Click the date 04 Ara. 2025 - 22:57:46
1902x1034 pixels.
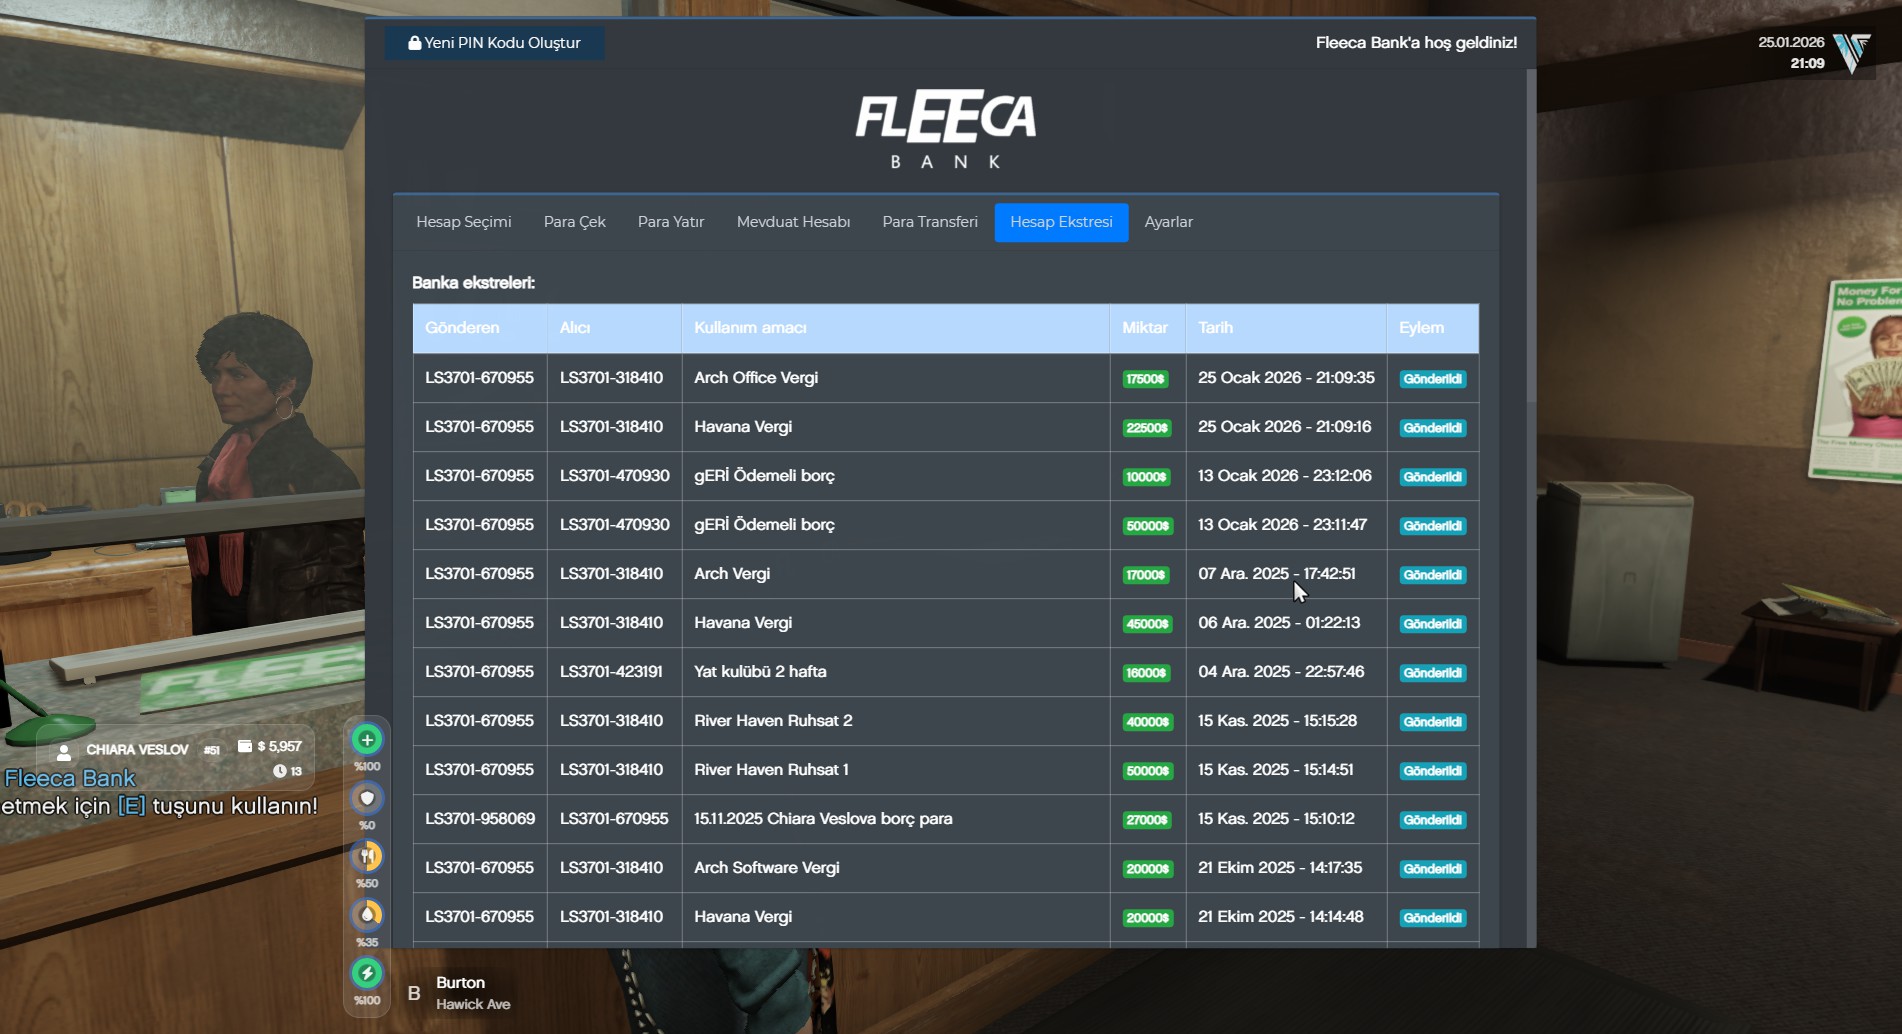1281,672
